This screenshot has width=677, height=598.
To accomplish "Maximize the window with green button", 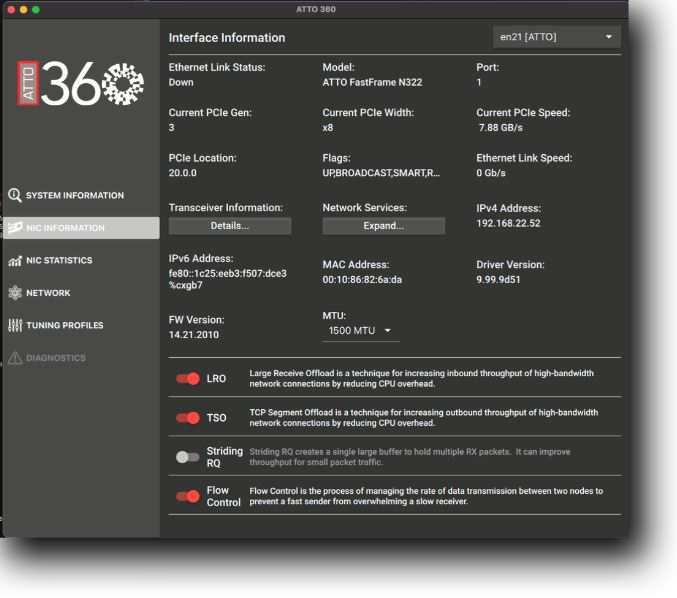I will pos(36,9).
